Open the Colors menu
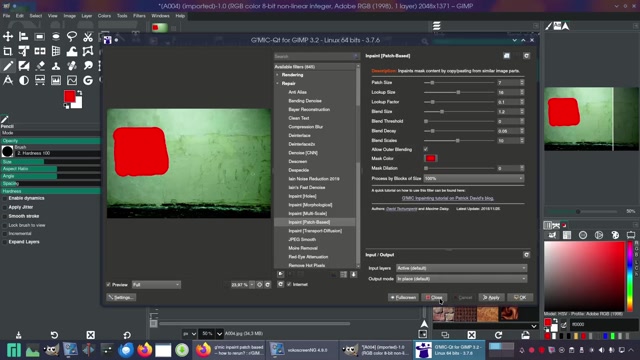Viewport: 640px width, 360px height. (104, 16)
